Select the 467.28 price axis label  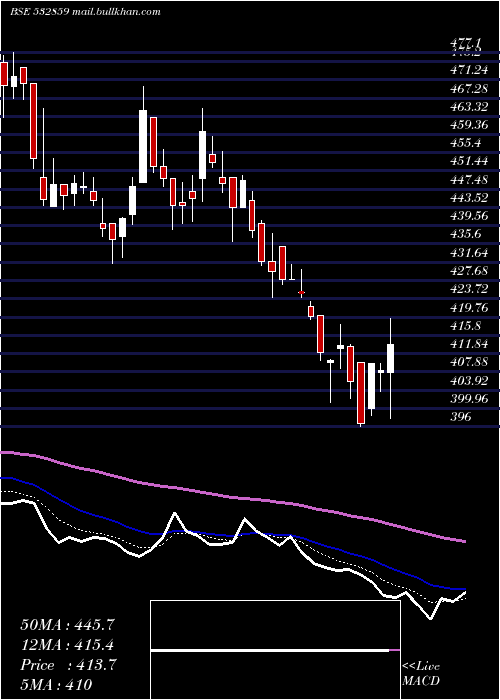[469, 88]
